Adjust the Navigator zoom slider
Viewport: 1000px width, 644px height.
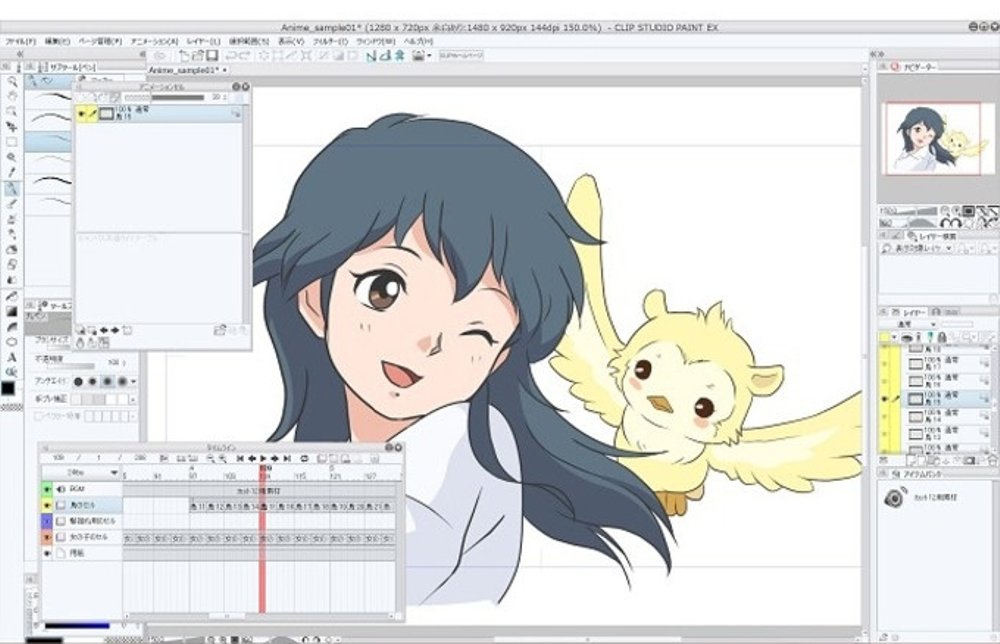pos(916,210)
